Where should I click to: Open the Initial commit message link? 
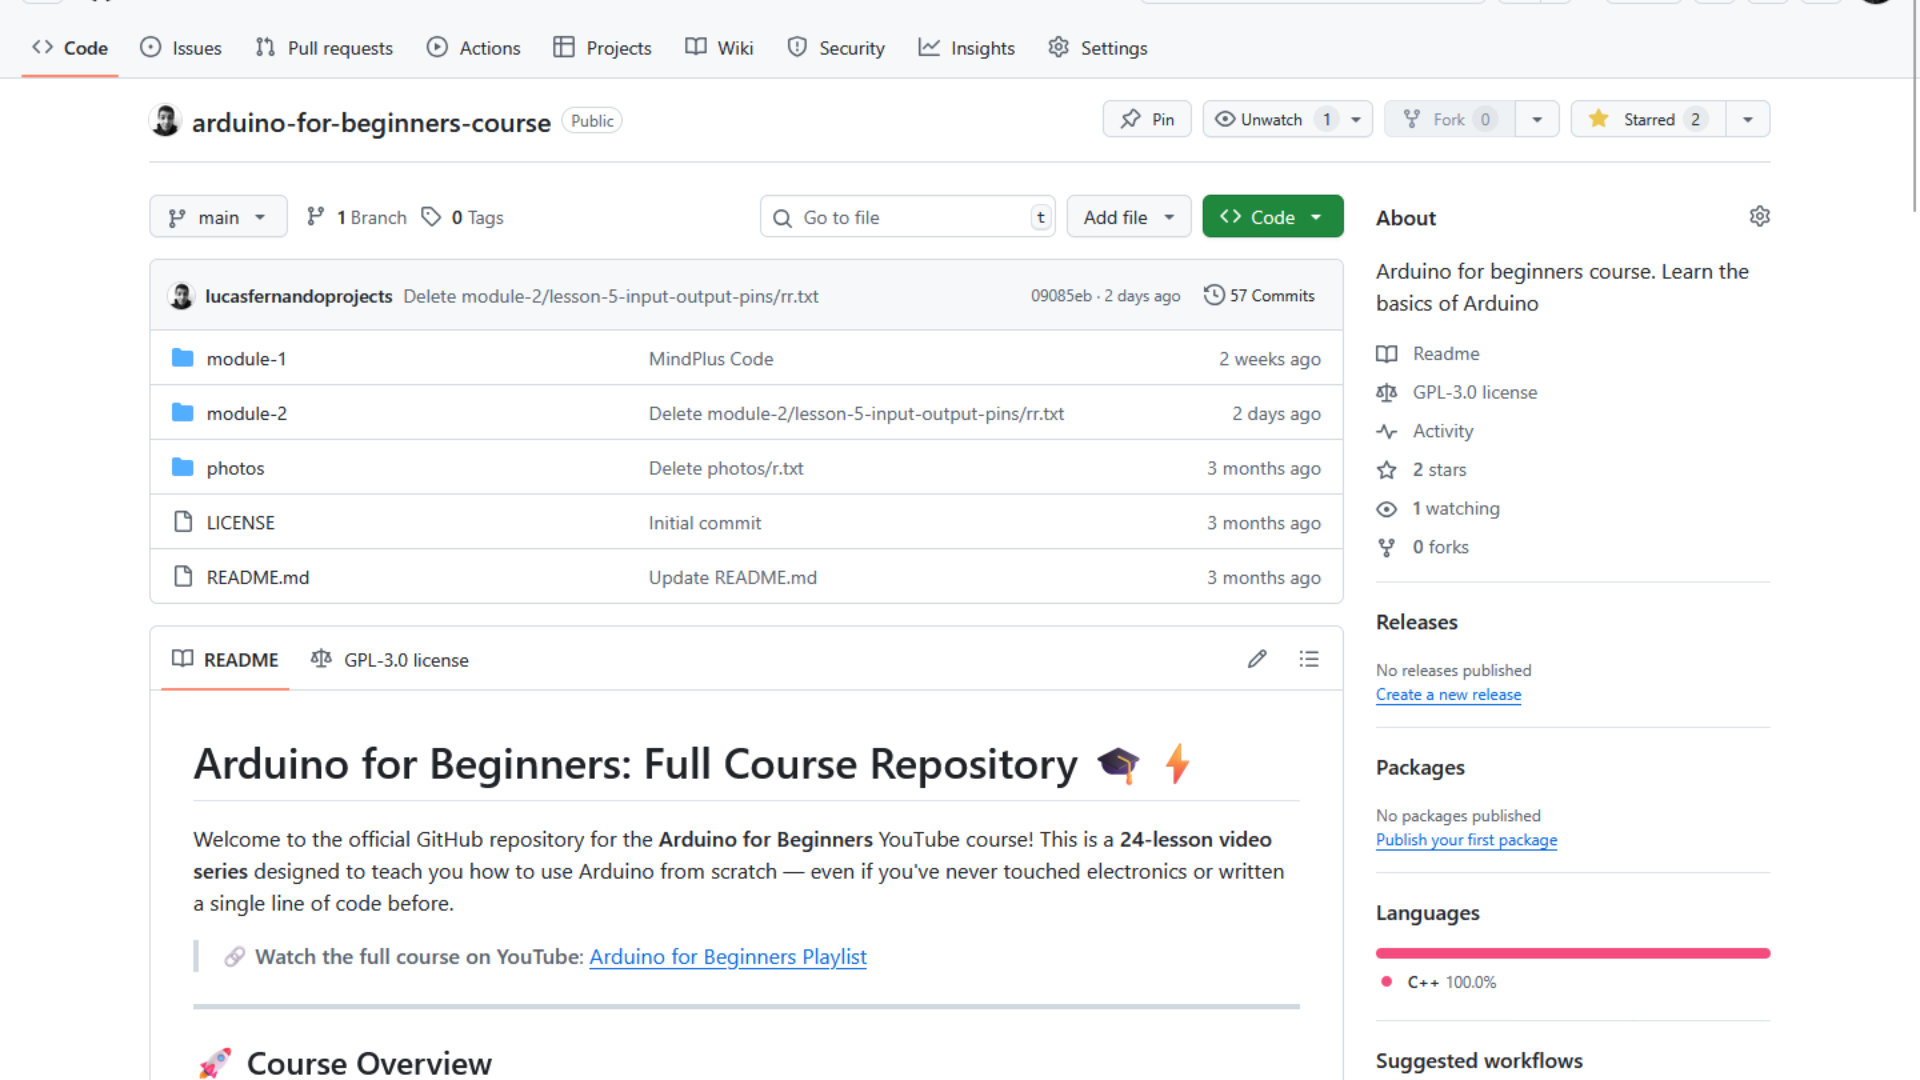coord(704,523)
